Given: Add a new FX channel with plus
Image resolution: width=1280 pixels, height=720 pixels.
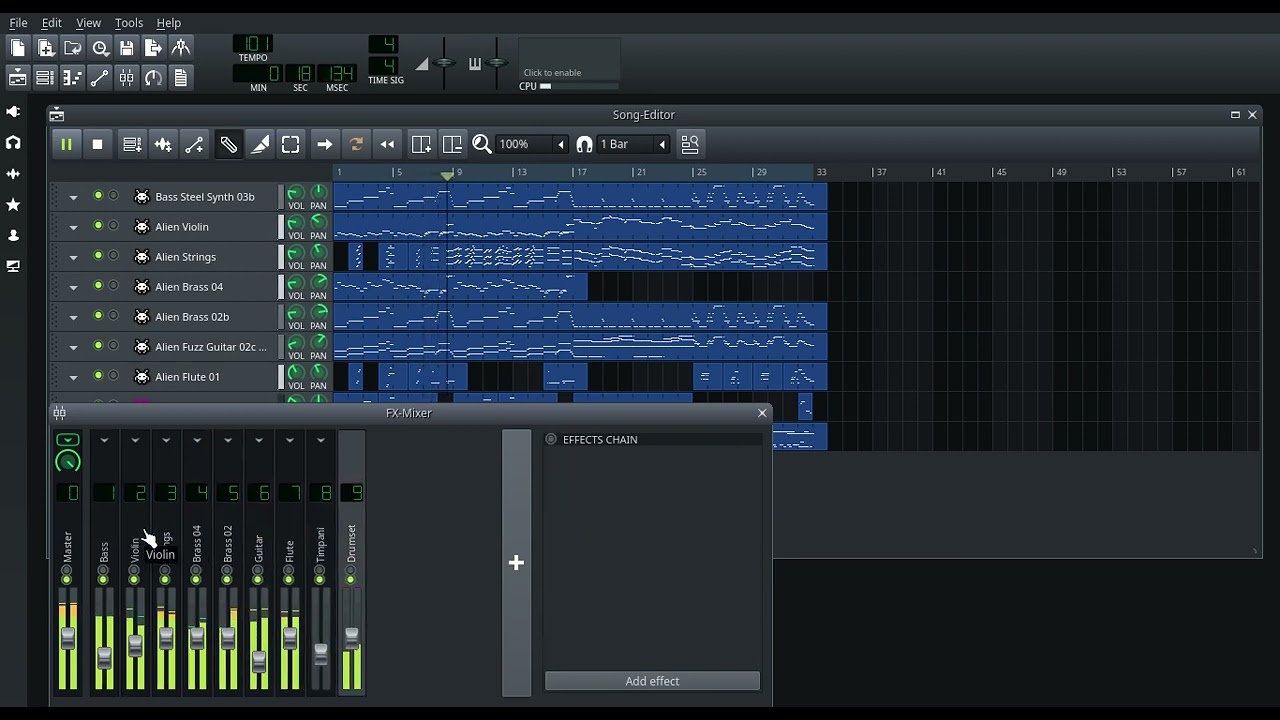Looking at the screenshot, I should [516, 562].
